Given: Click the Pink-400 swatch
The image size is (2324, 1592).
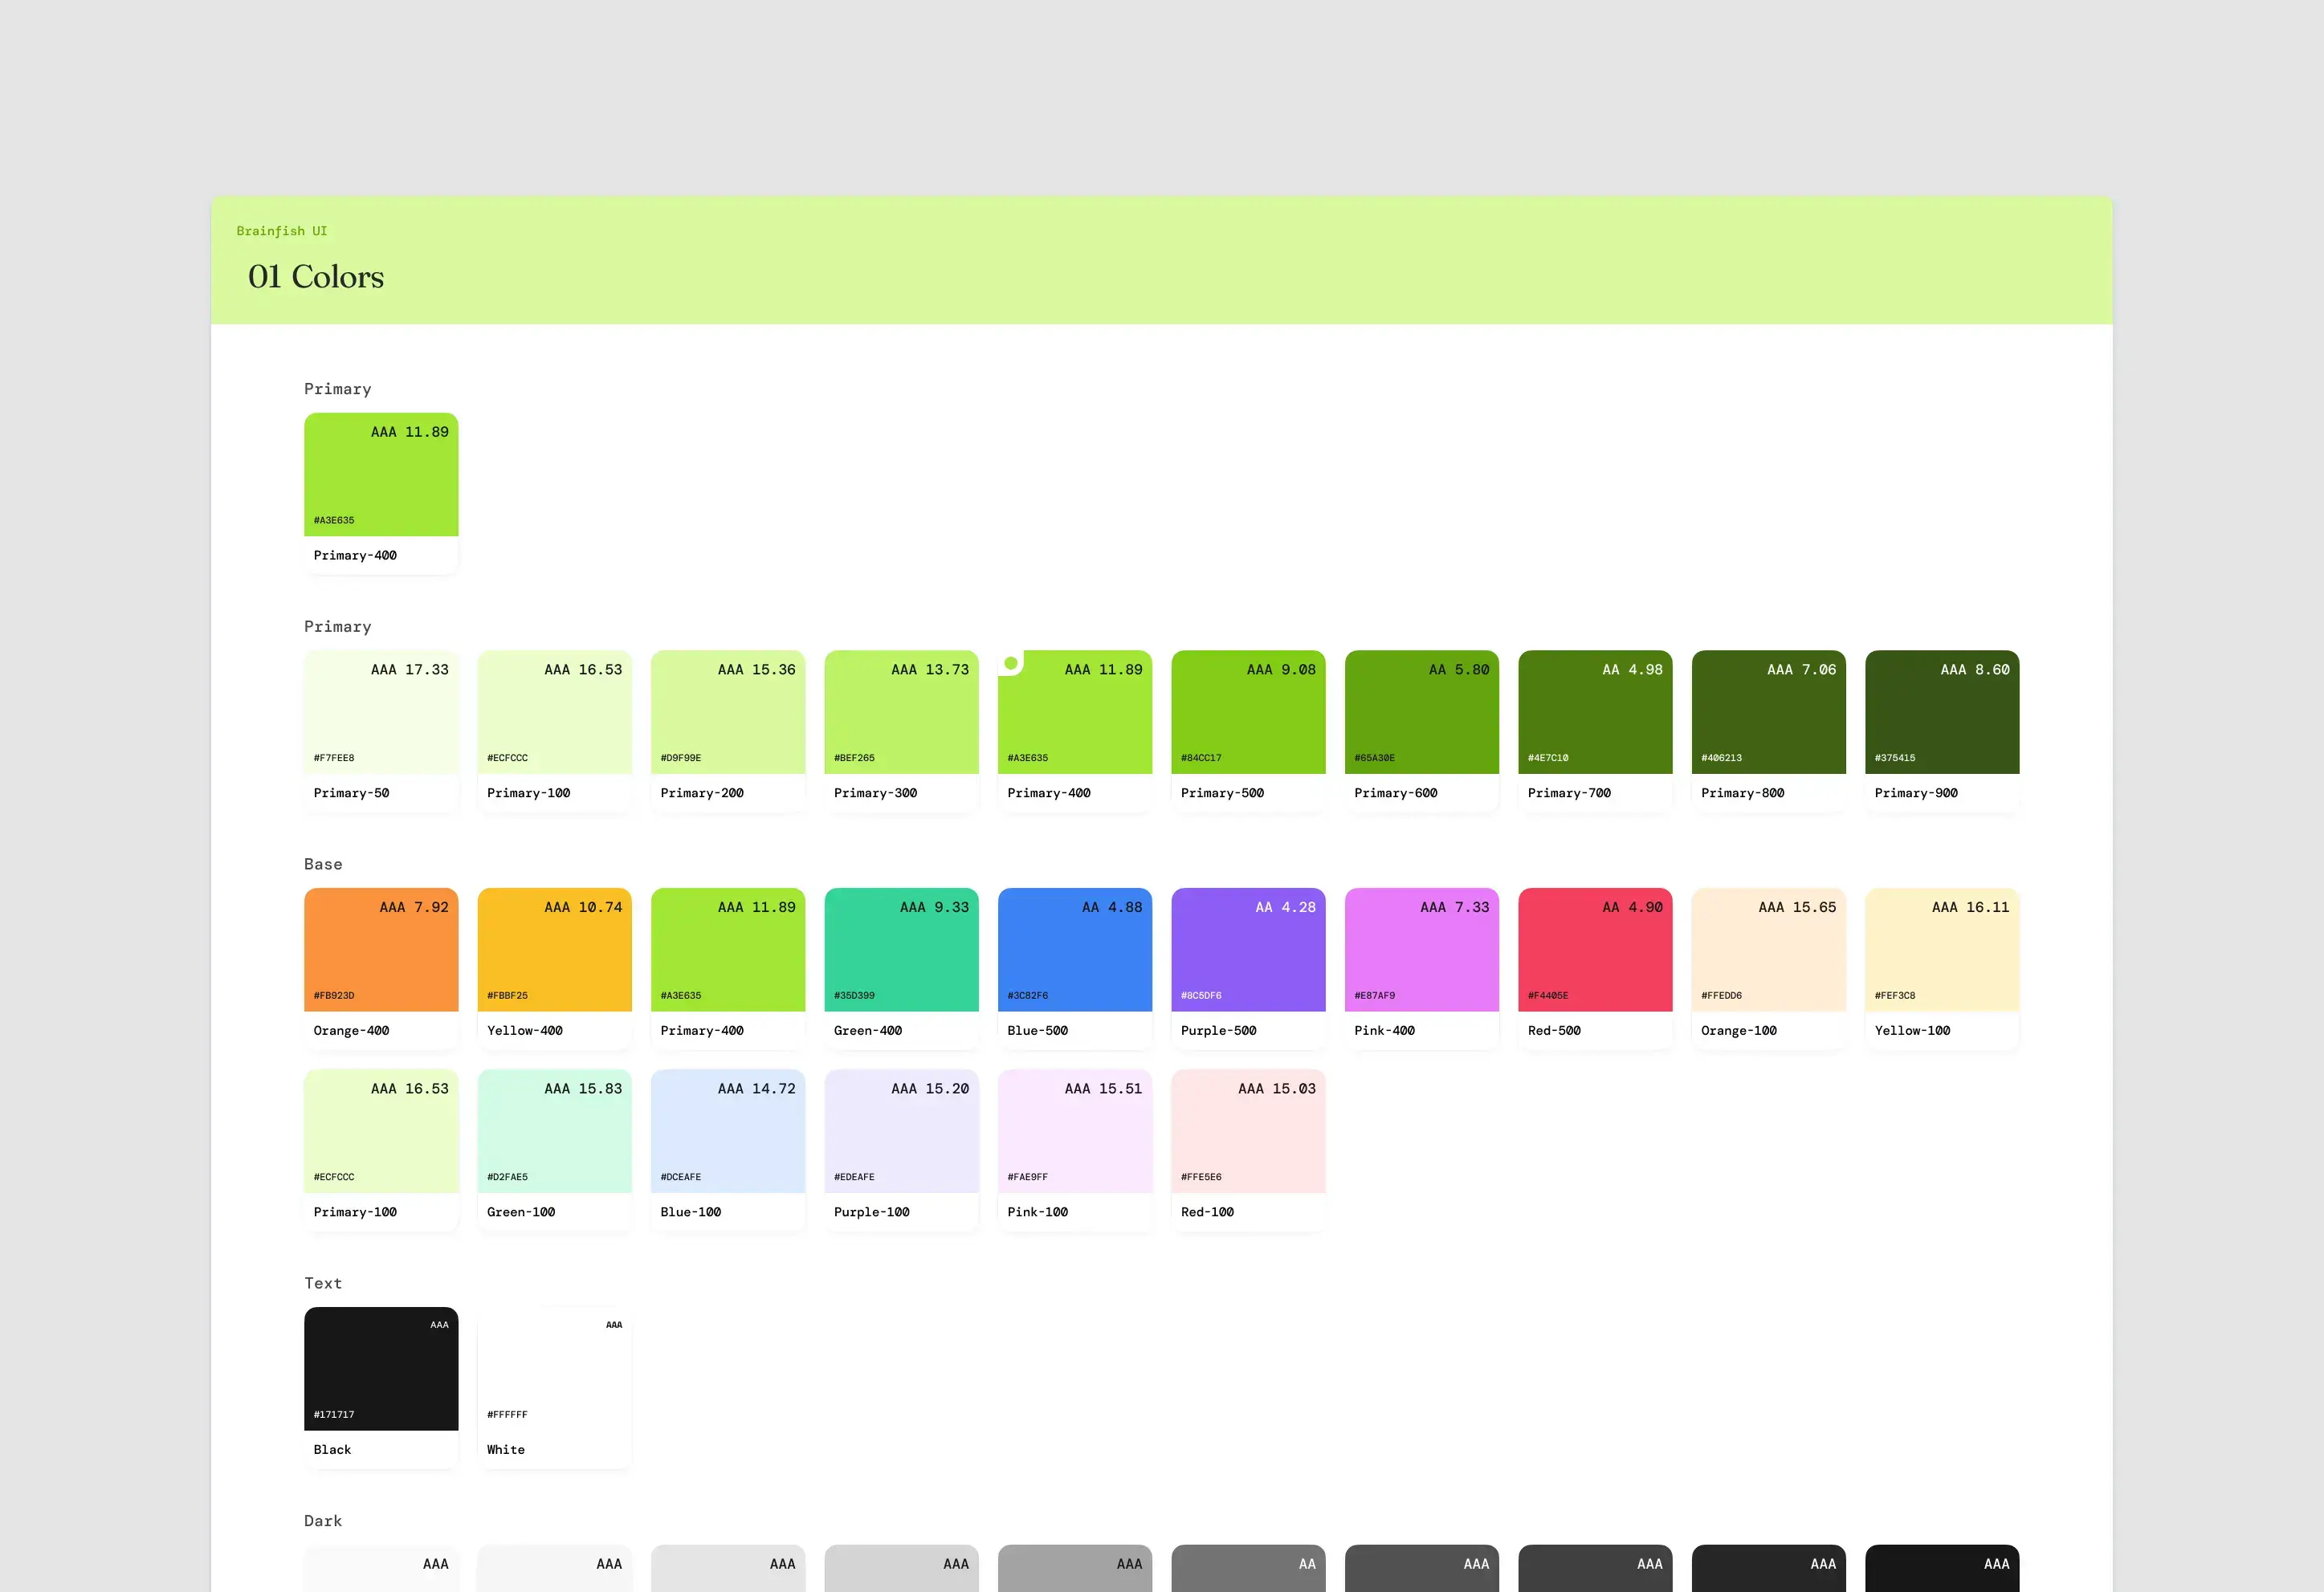Looking at the screenshot, I should tap(1422, 969).
